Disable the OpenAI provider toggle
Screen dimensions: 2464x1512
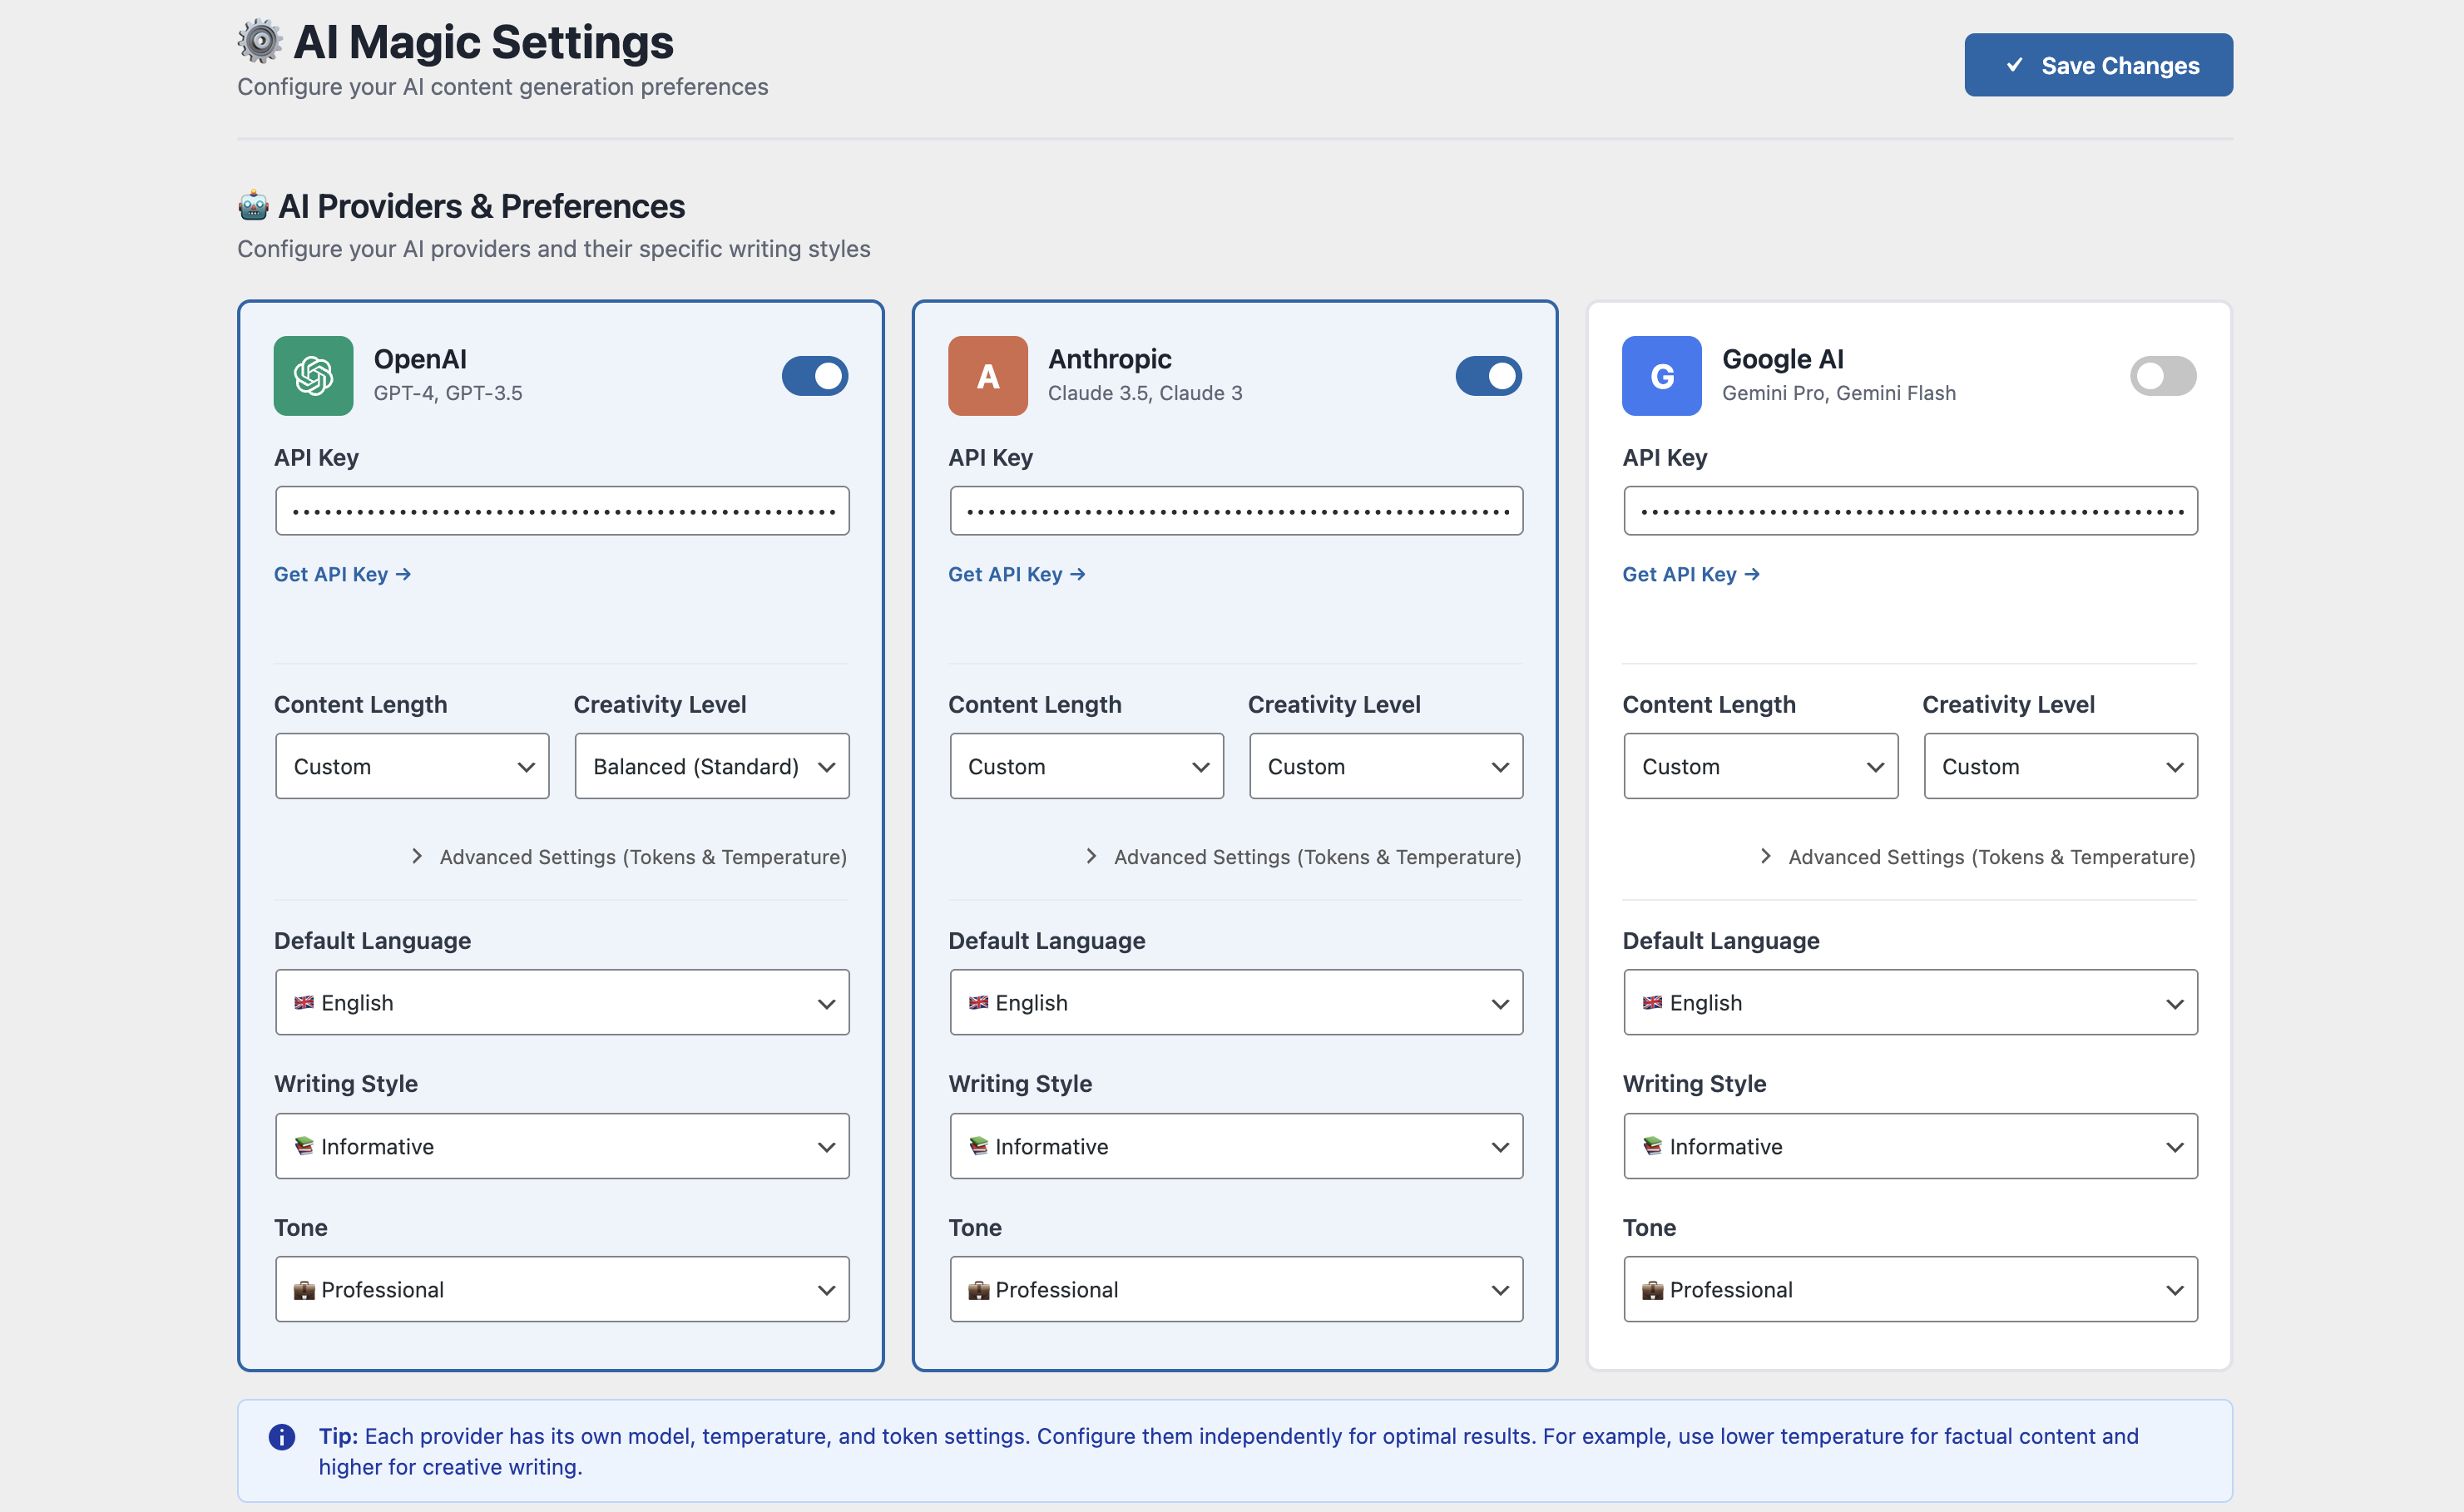[814, 376]
